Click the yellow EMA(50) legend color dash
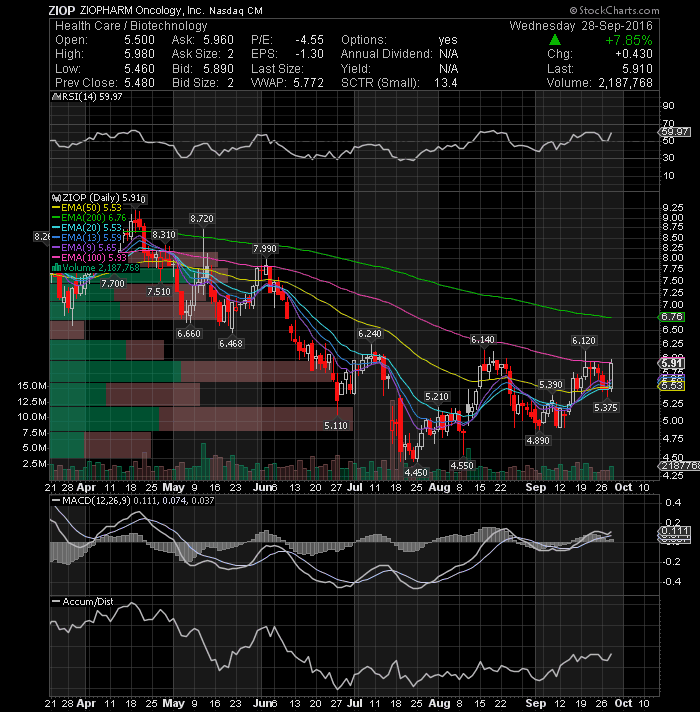 pos(56,208)
